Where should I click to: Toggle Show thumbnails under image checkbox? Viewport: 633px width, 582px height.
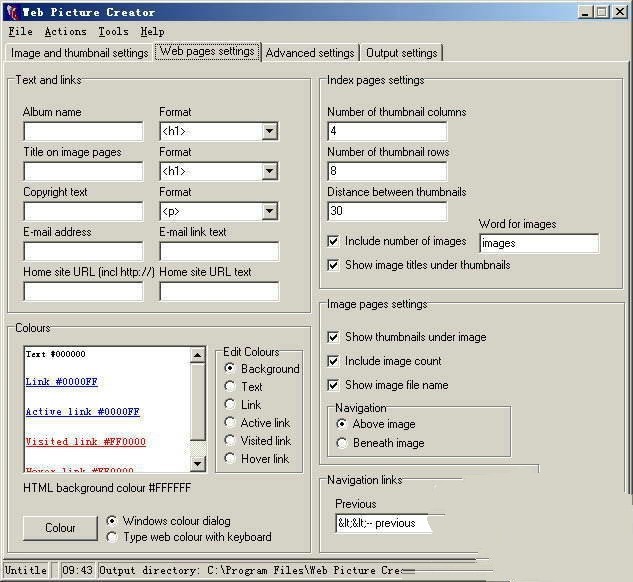pyautogui.click(x=333, y=337)
